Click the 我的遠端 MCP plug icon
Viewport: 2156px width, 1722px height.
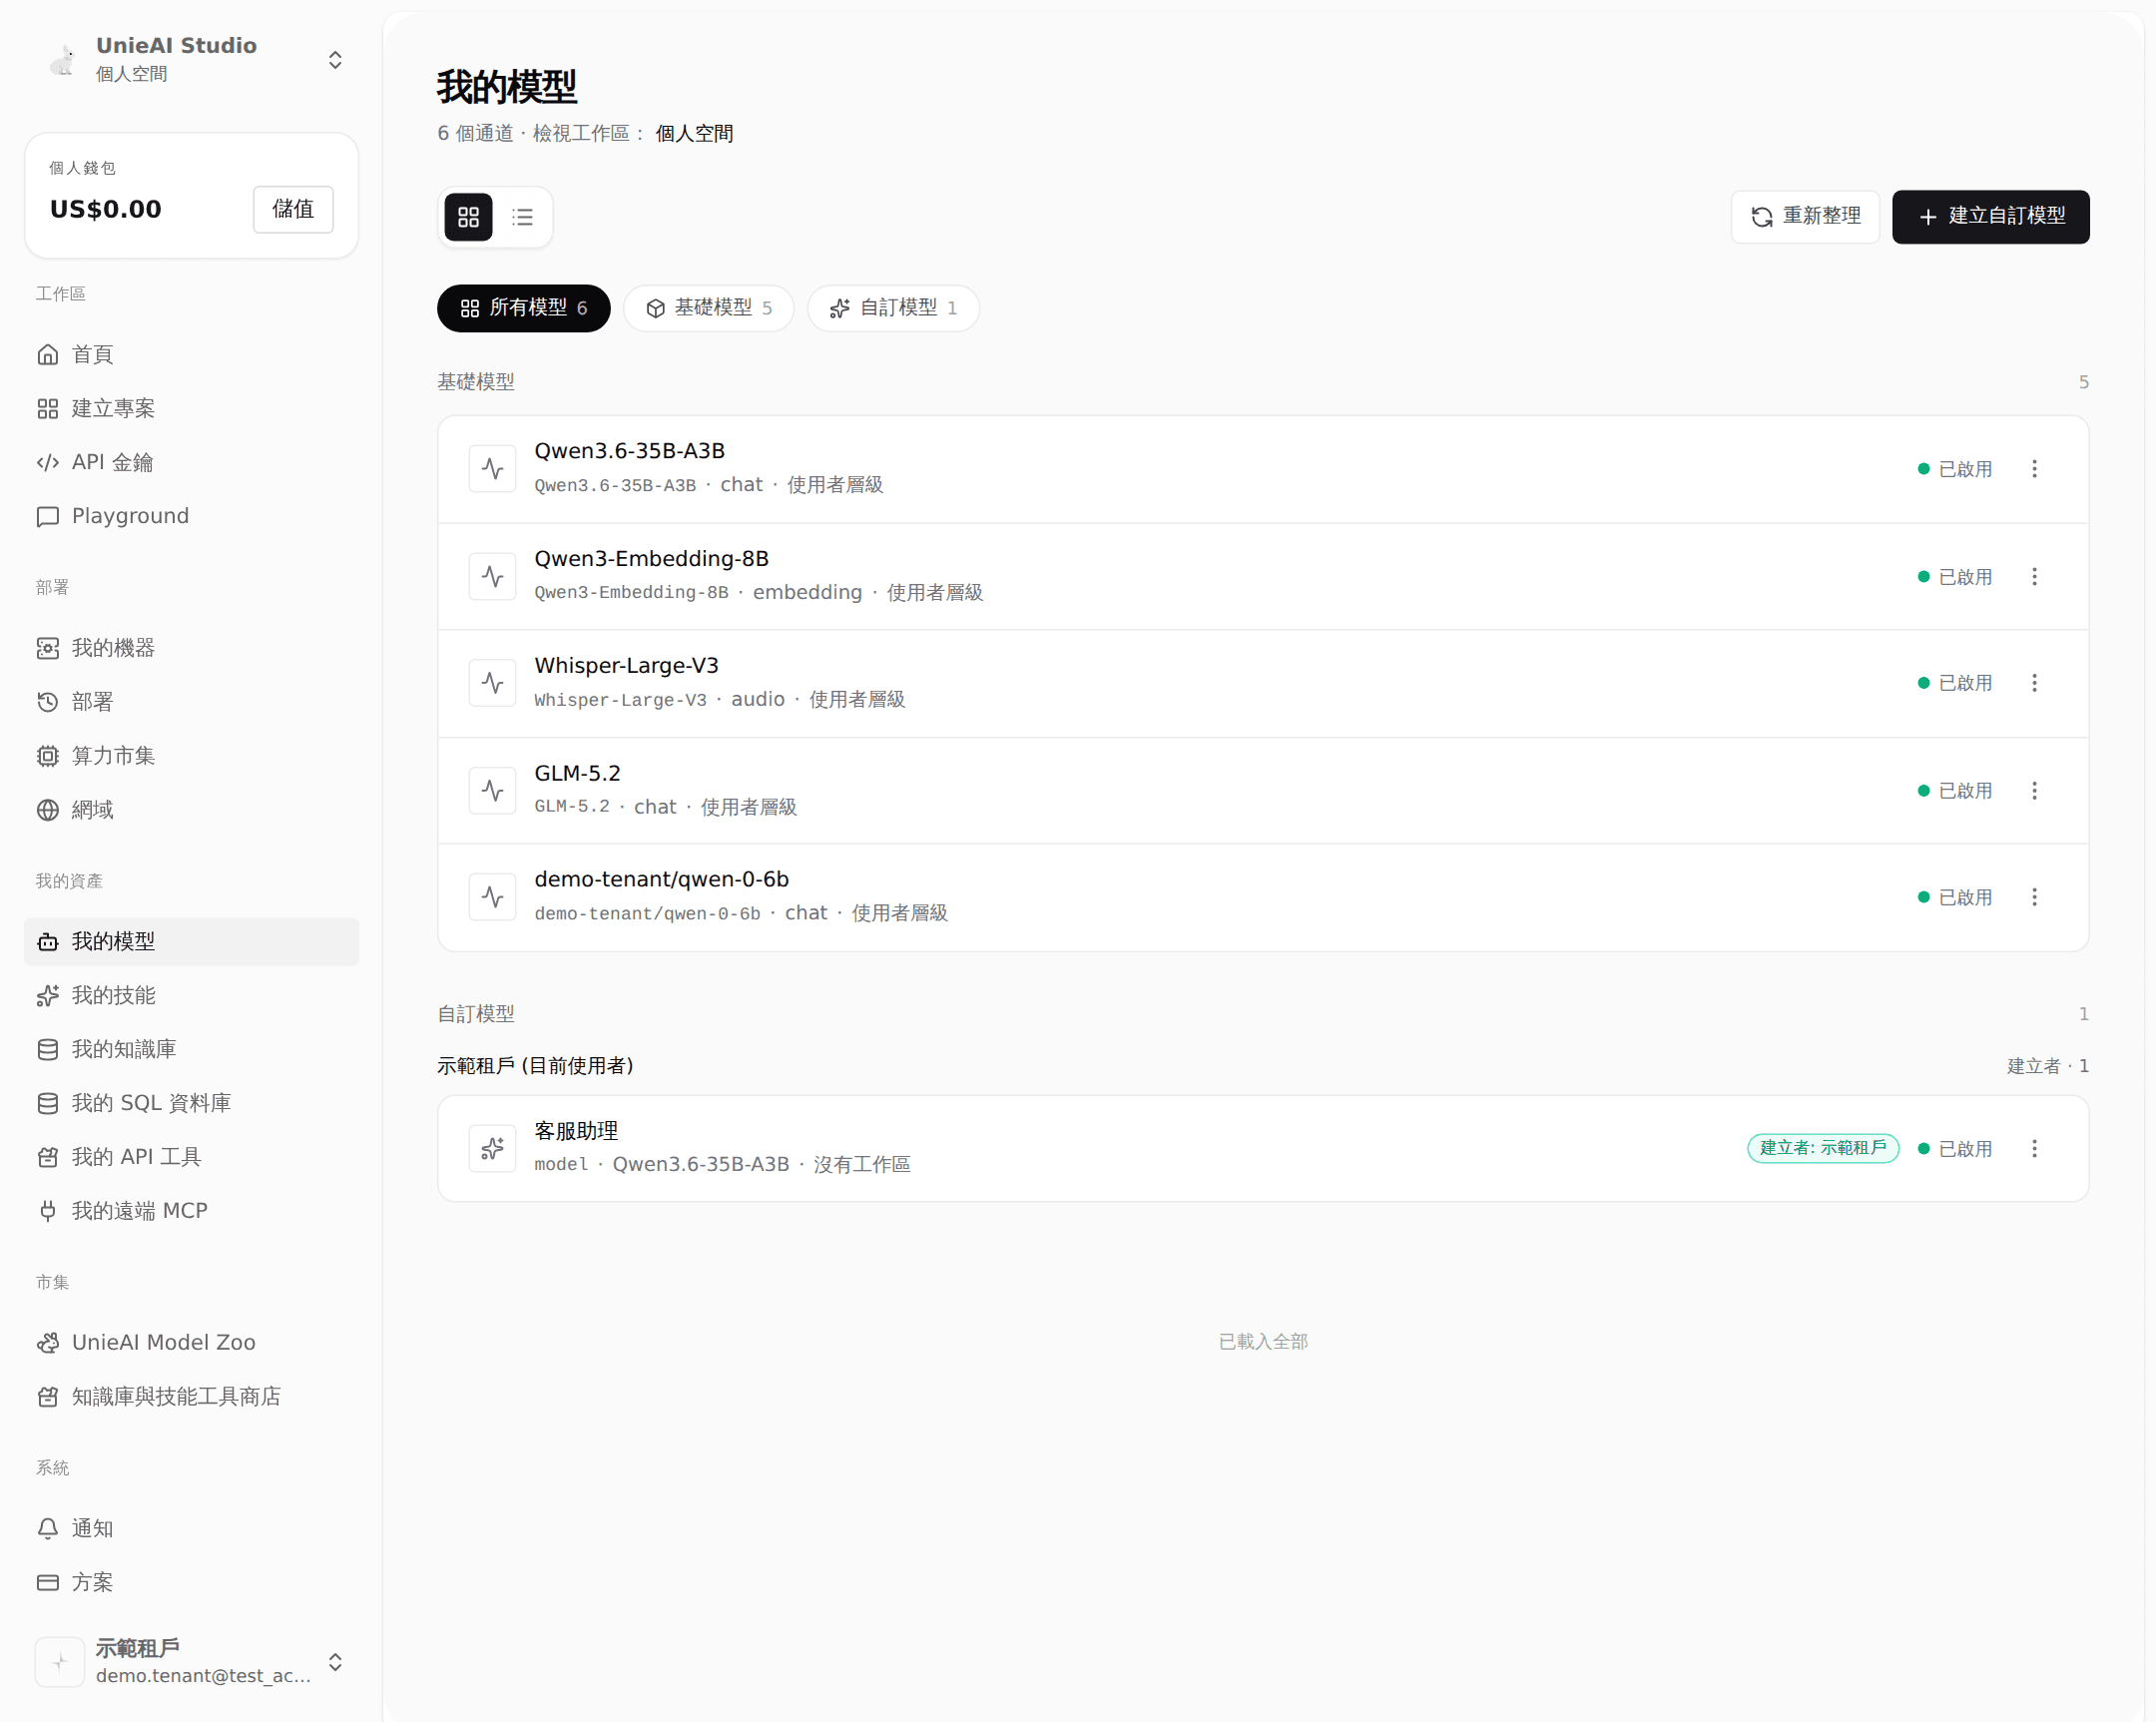(48, 1211)
